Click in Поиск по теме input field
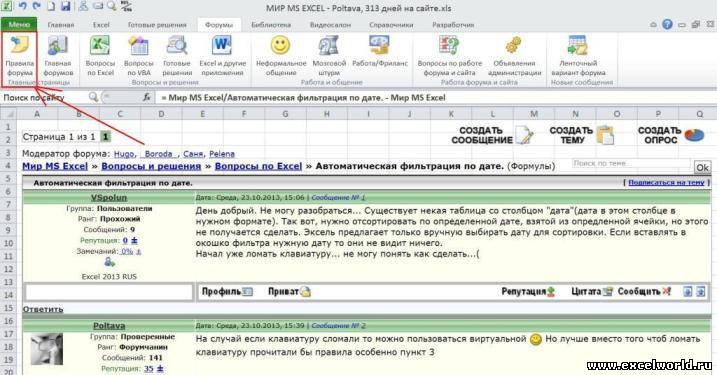This screenshot has height=375, width=717. tap(631, 163)
